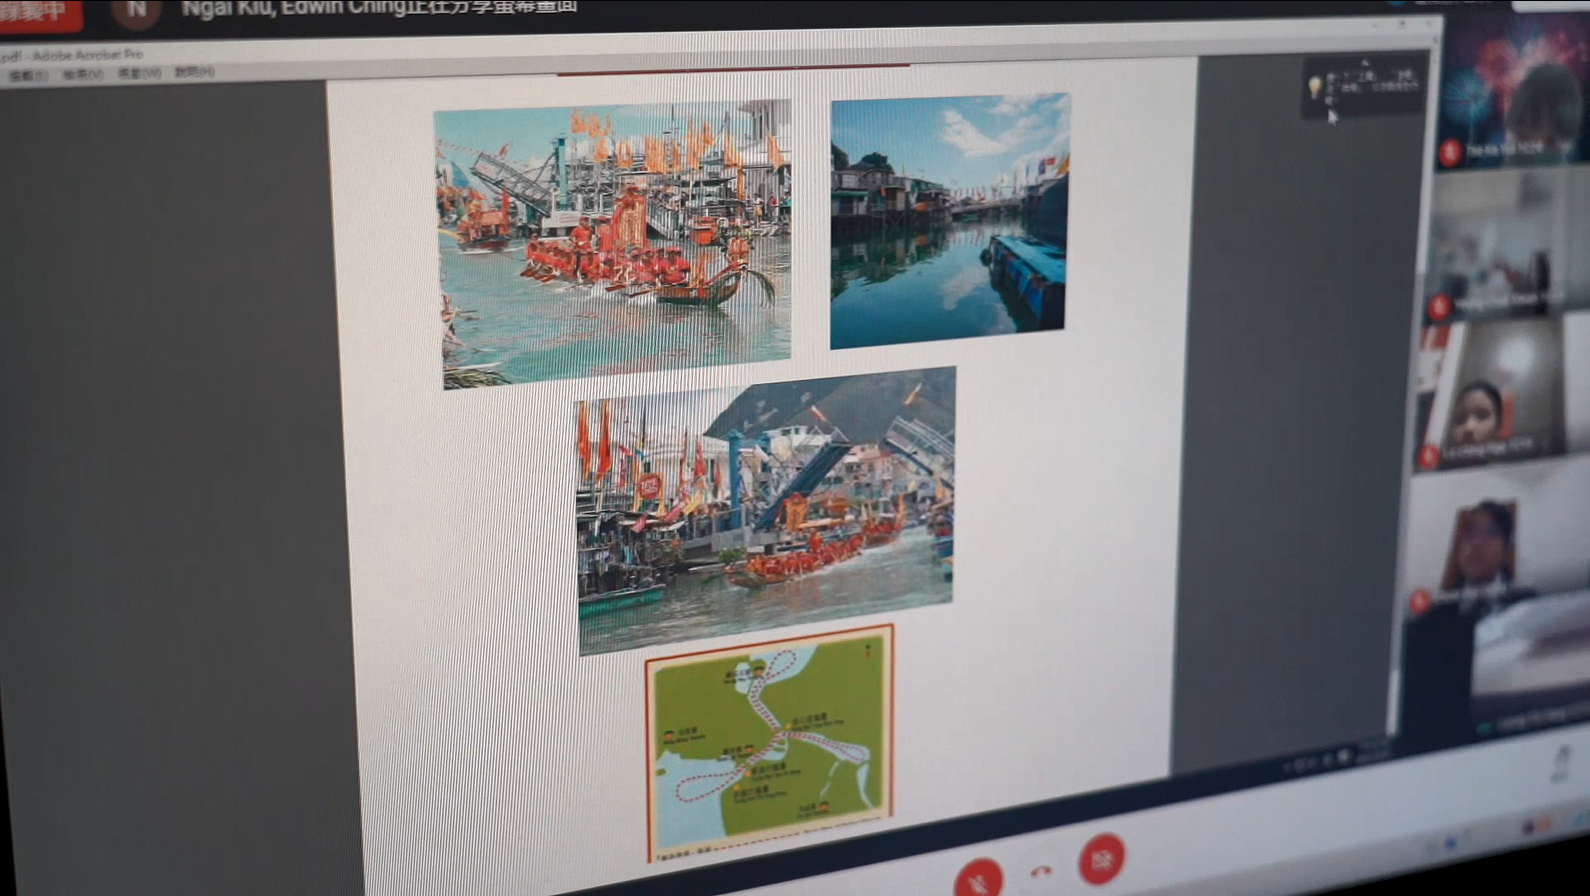Click muted mic icon on top participant tile

[1450, 153]
